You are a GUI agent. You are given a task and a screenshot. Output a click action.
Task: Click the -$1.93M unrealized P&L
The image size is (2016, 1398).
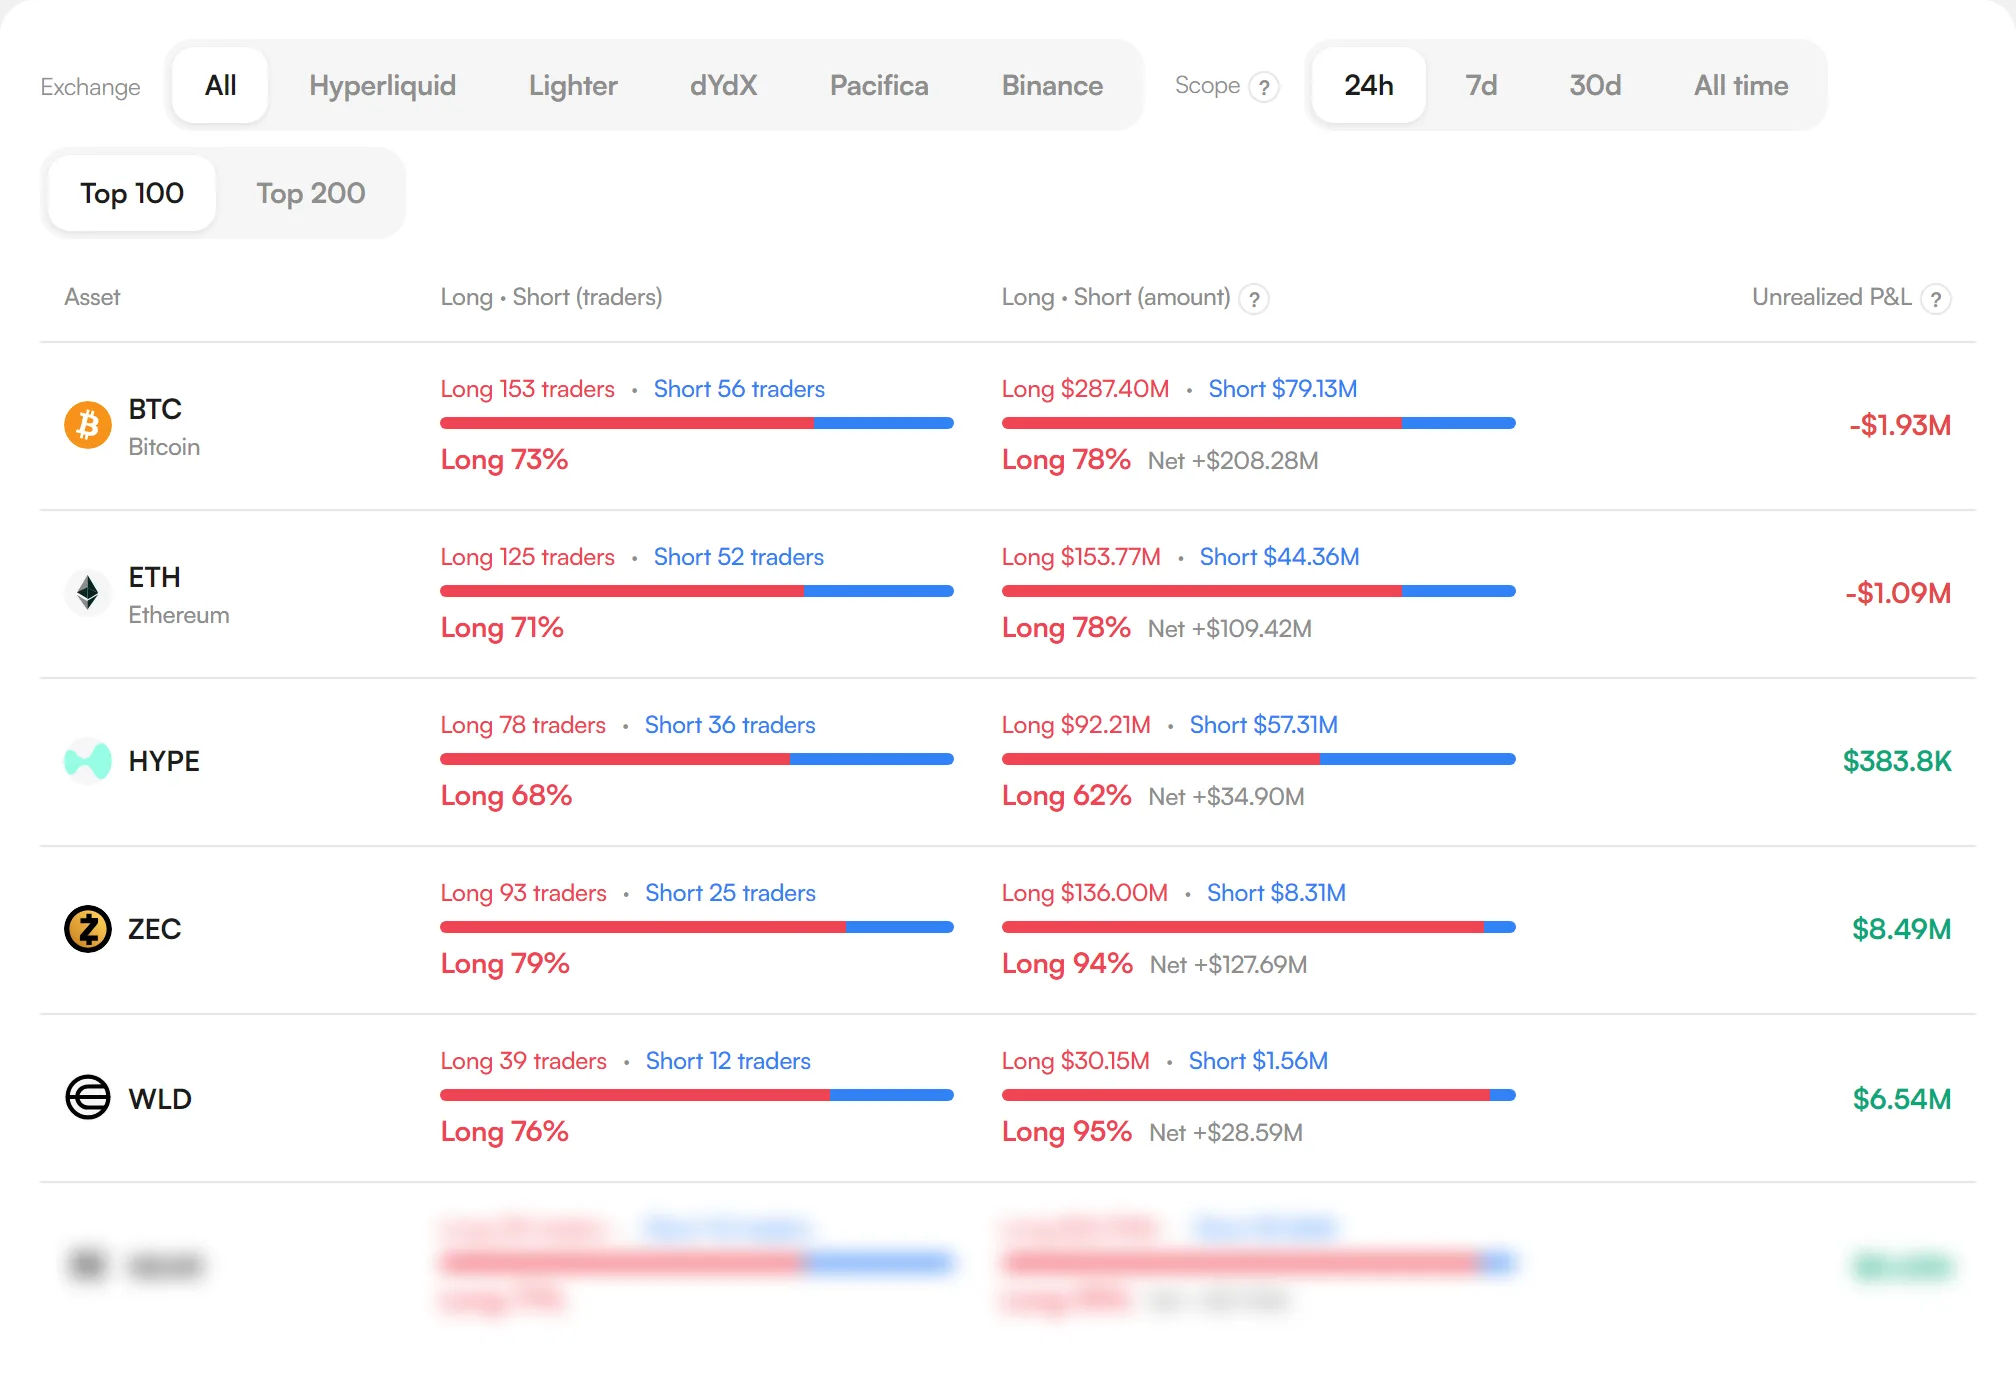(1900, 425)
